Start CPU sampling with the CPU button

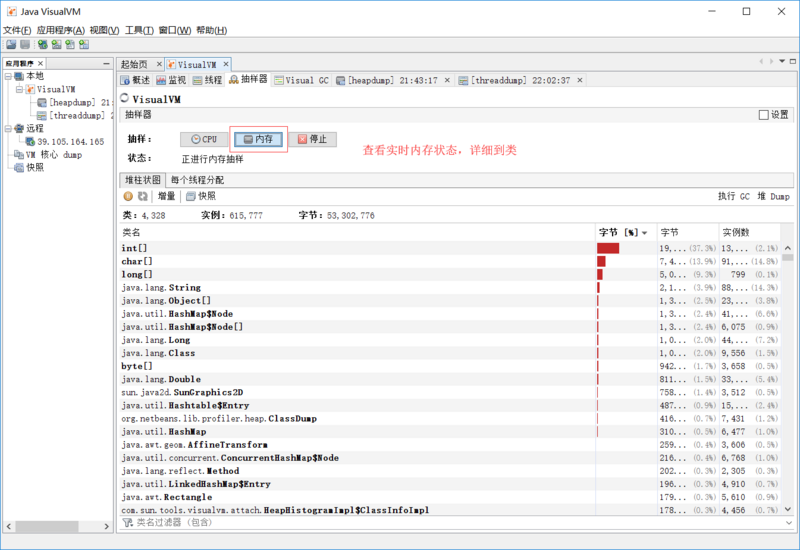coord(204,139)
